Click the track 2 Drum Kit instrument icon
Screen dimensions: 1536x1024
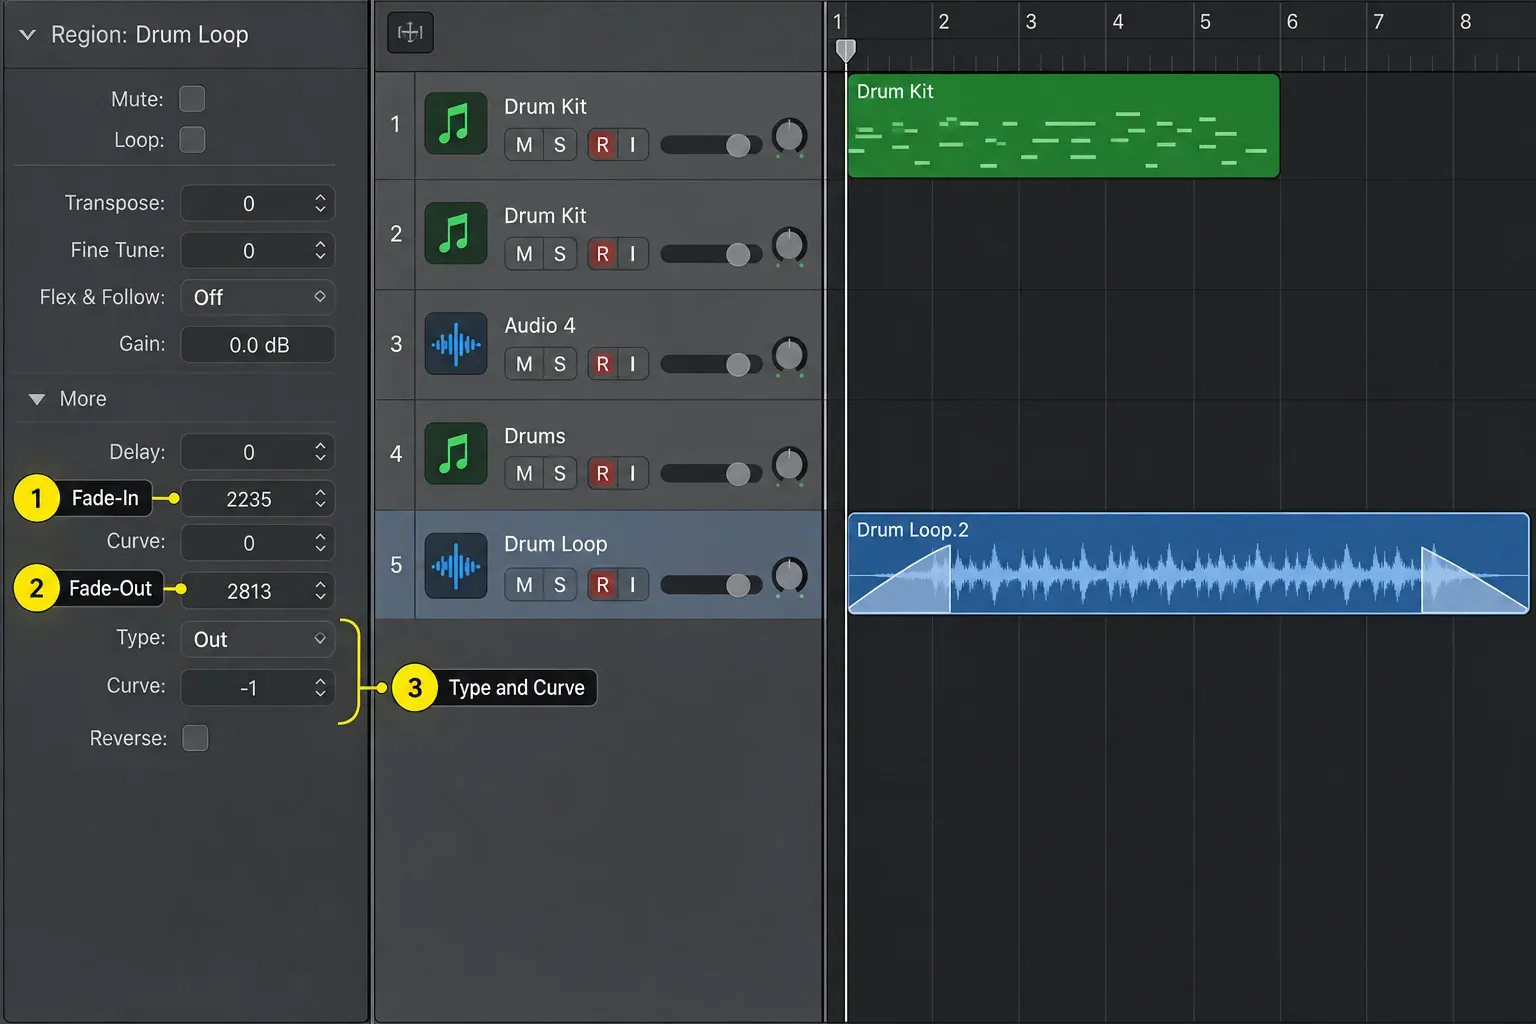[456, 233]
